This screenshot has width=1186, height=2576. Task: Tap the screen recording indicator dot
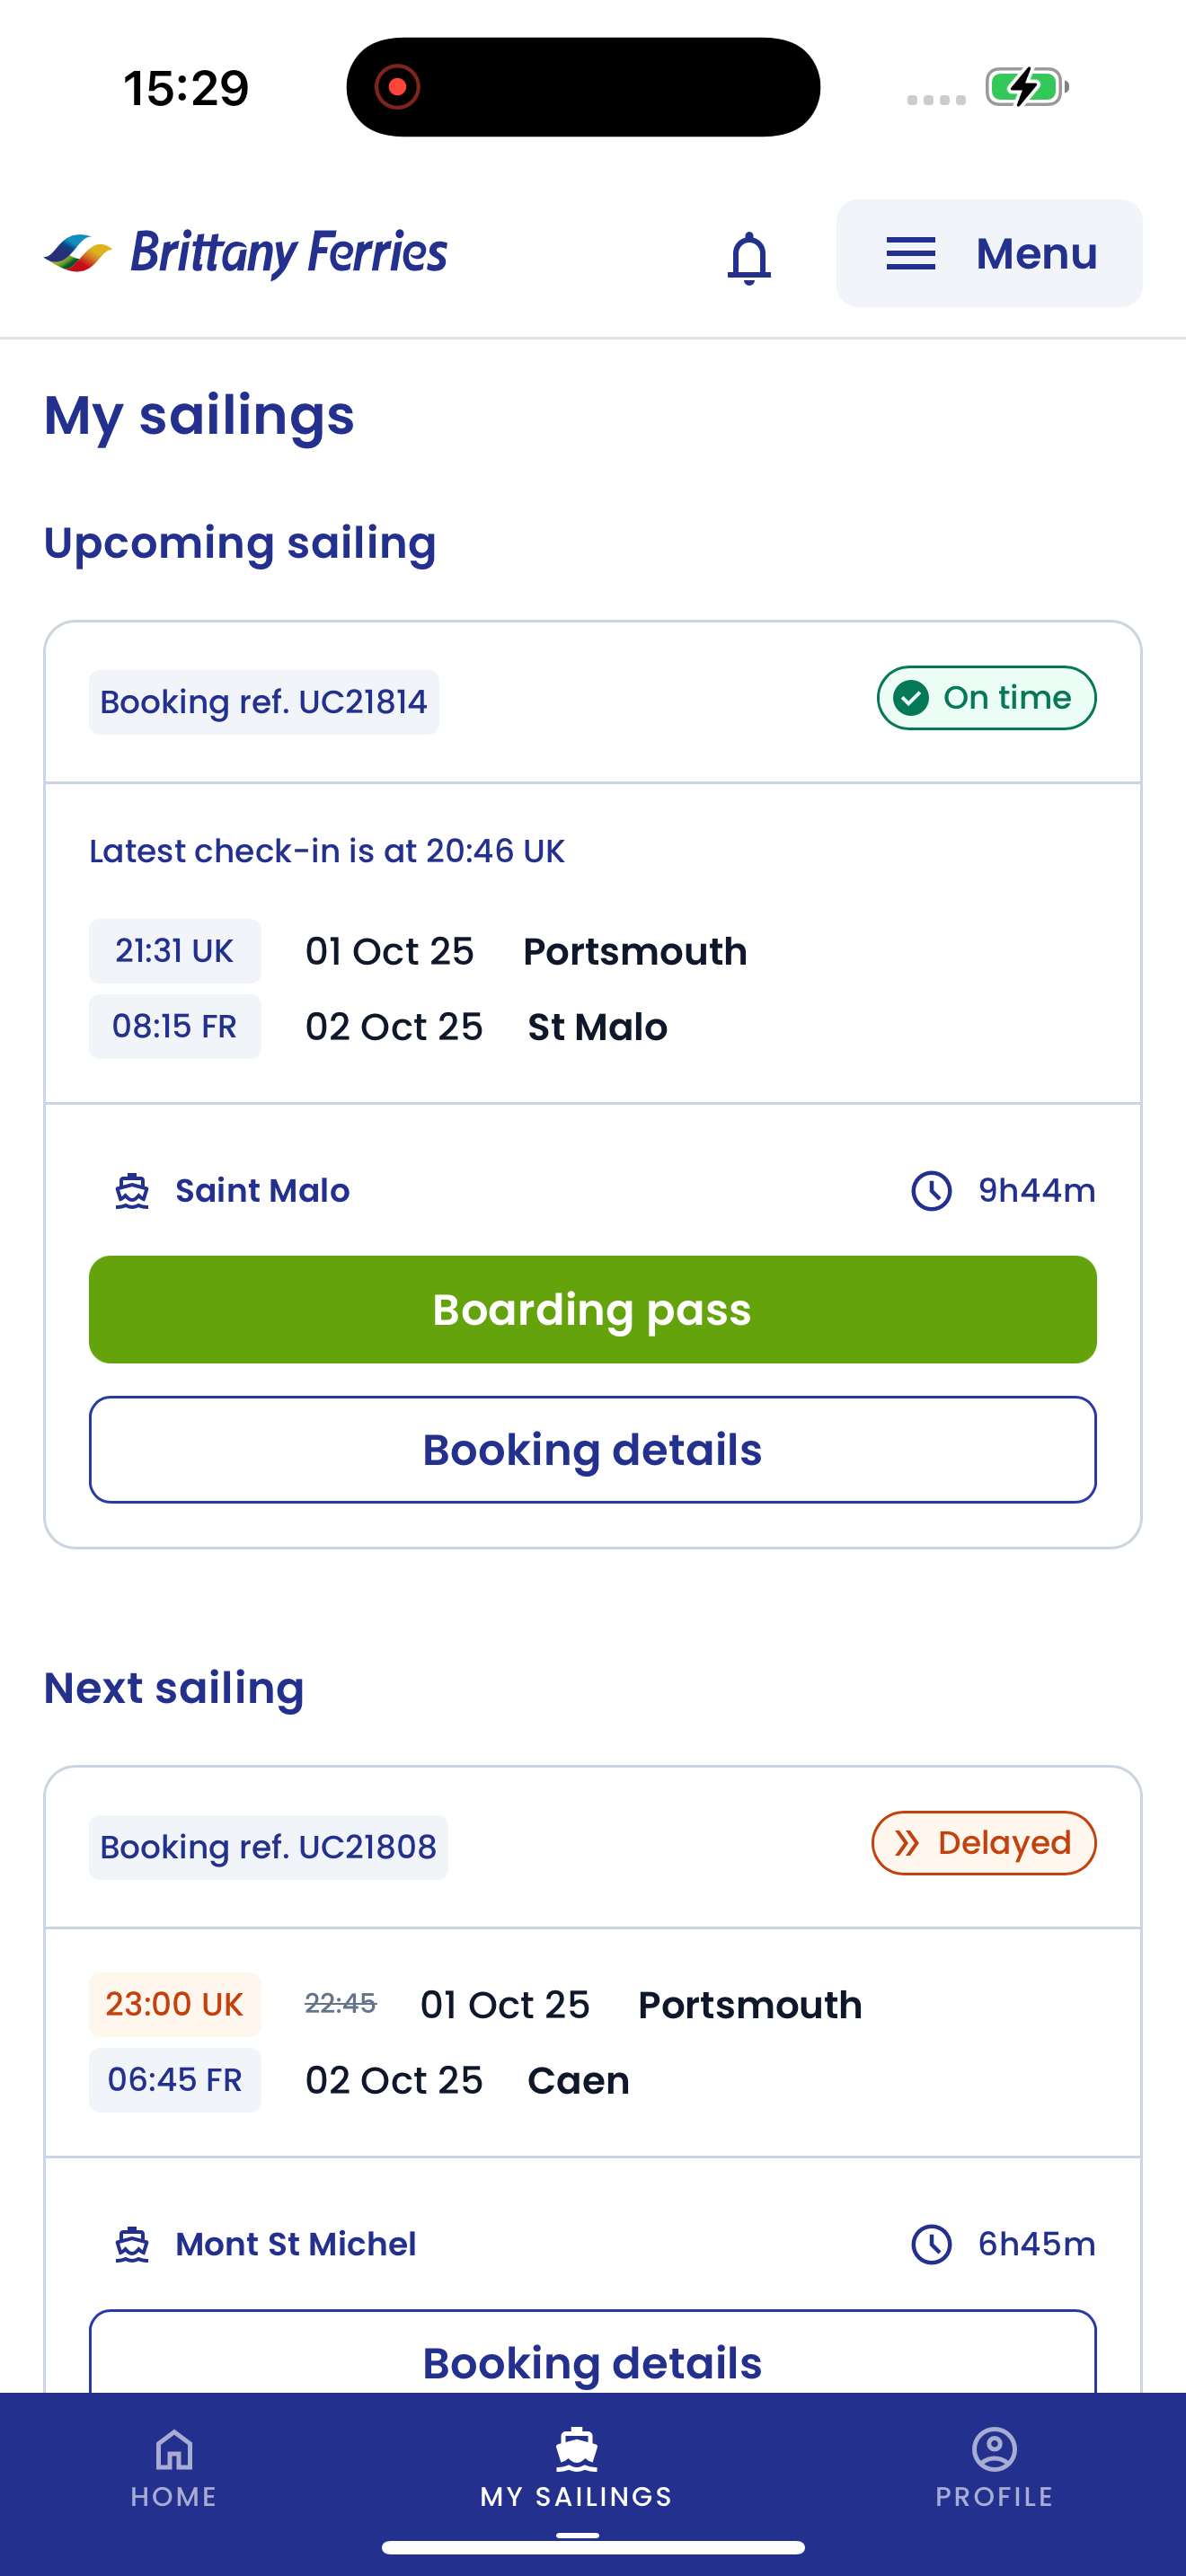pyautogui.click(x=397, y=87)
